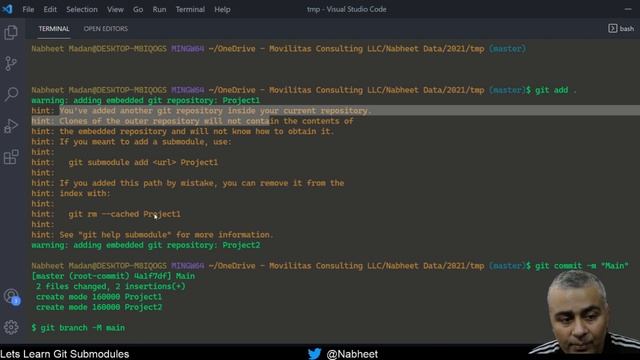This screenshot has height=360, width=640.
Task: Switch to the TERMINAL tab
Action: pos(54,29)
